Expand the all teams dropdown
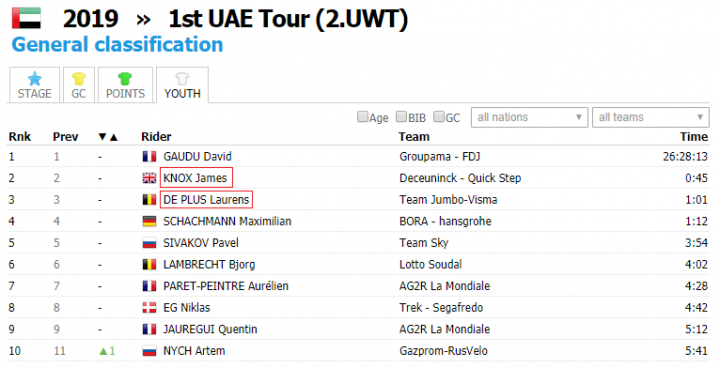The width and height of the screenshot is (720, 368). coord(651,117)
